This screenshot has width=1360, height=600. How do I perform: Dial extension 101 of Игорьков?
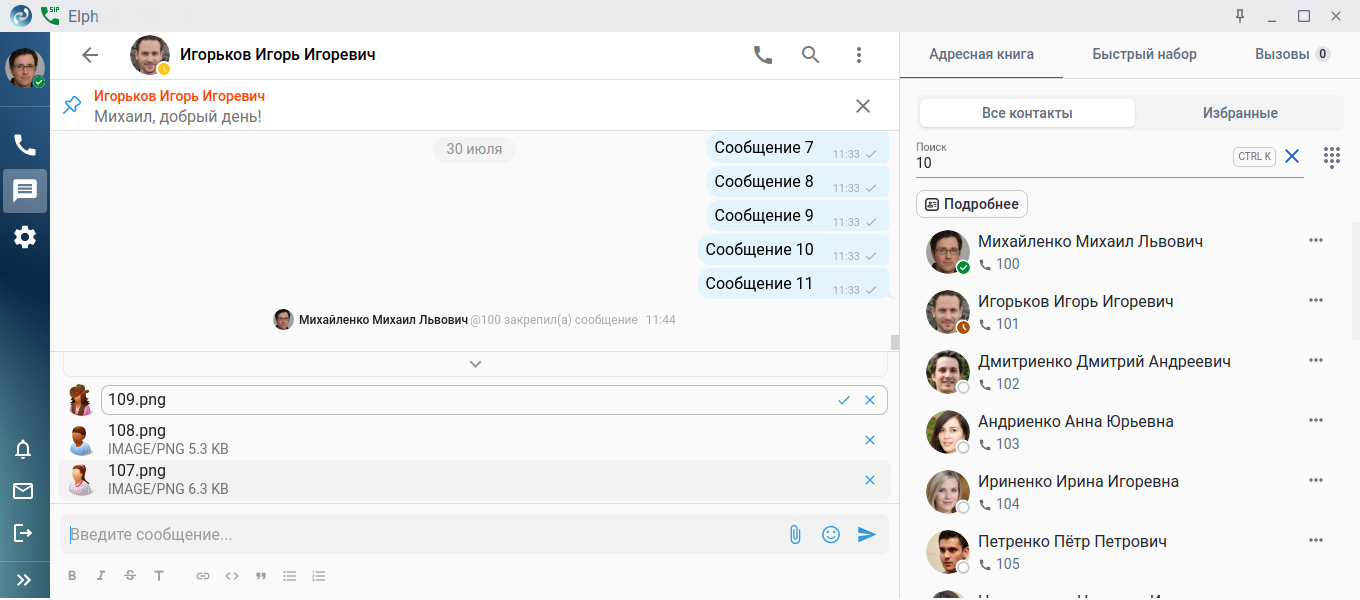[x=999, y=324]
